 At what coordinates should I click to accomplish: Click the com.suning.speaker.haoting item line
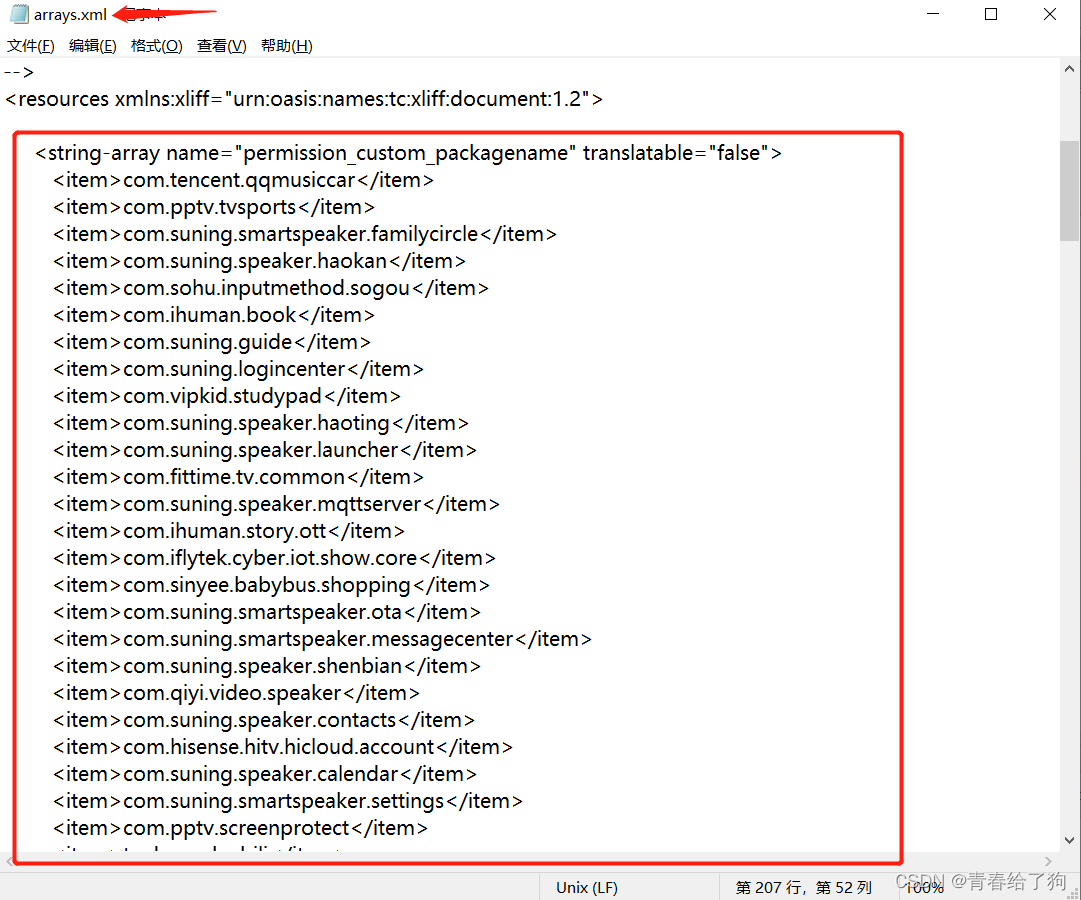click(x=261, y=423)
